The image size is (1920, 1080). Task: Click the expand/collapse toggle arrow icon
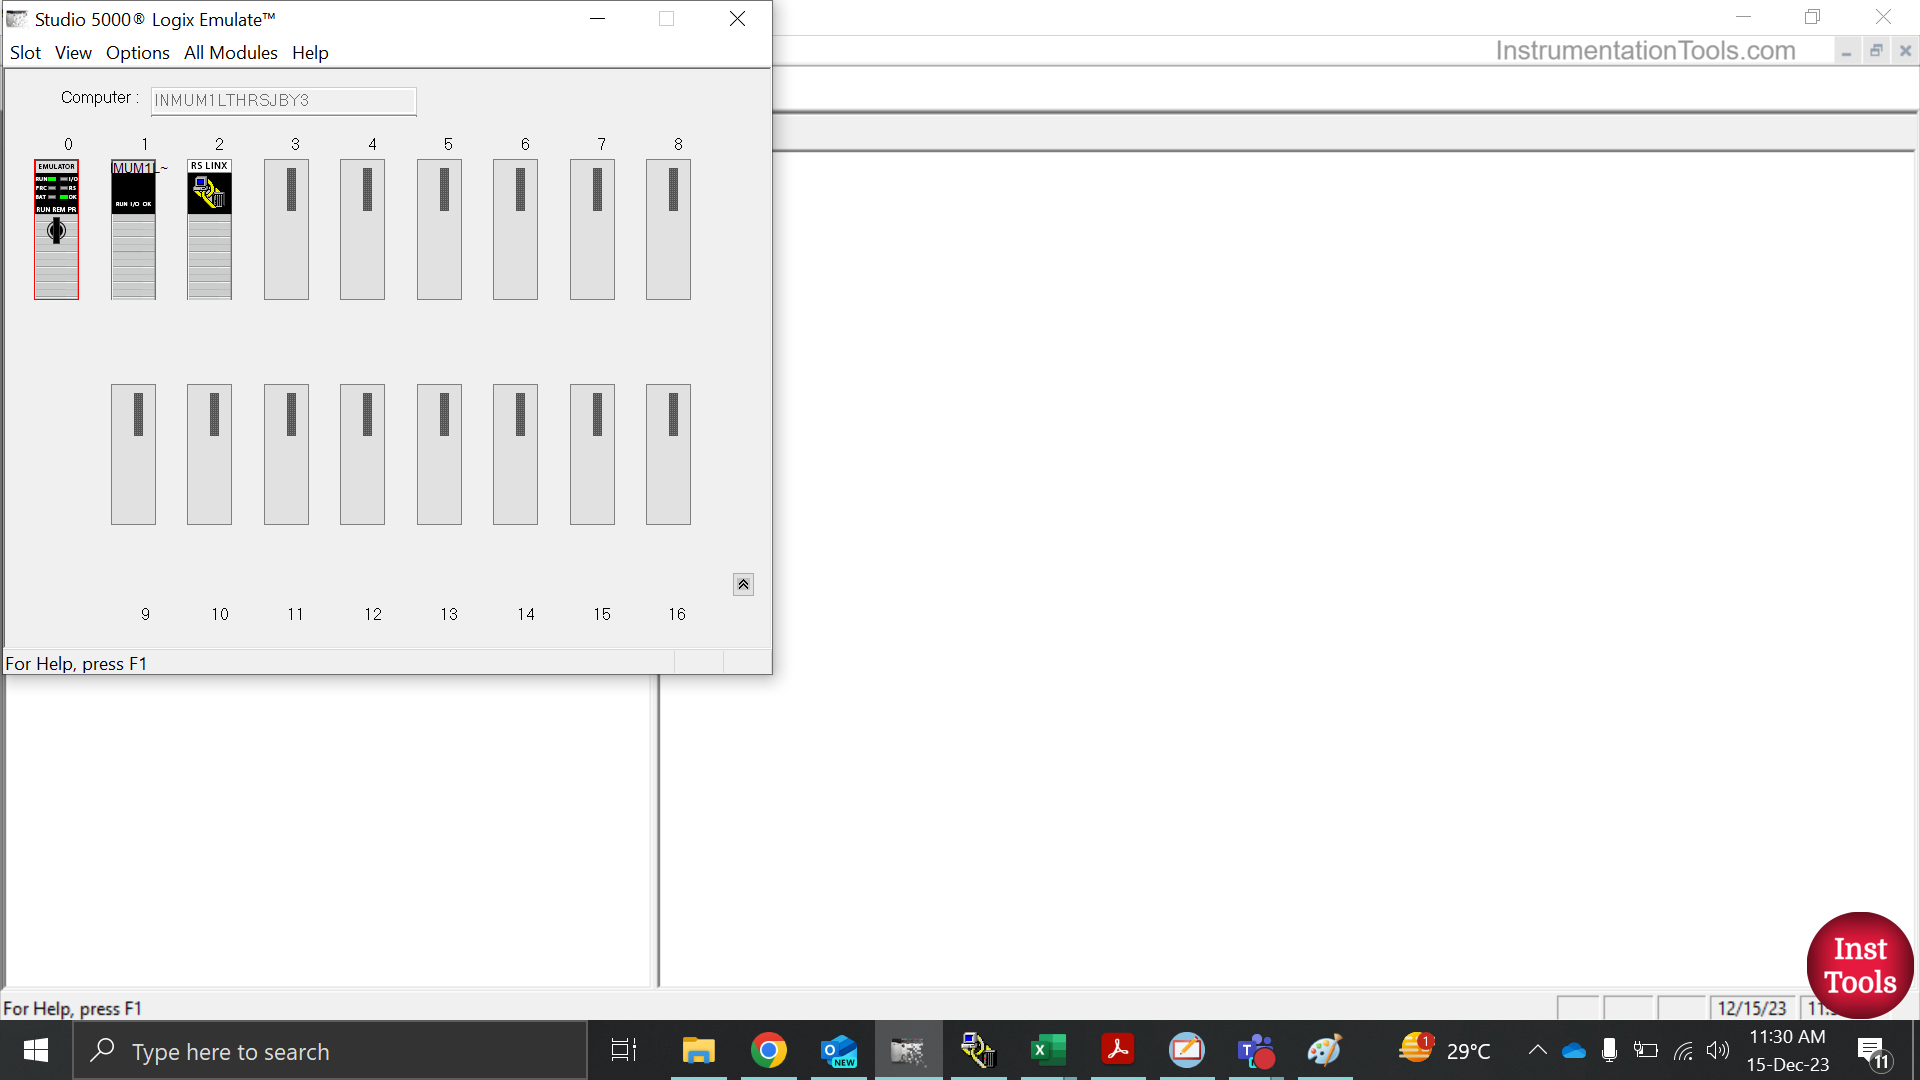coord(744,584)
